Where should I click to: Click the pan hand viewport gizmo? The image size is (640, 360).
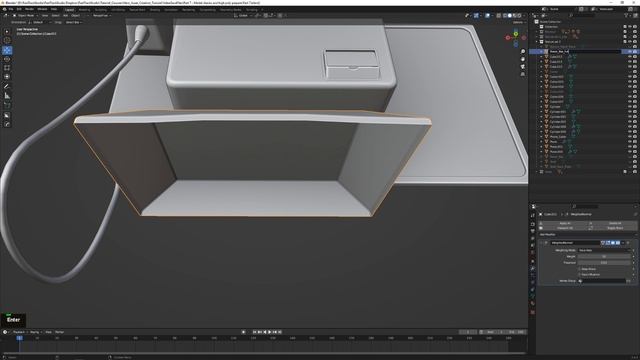(x=523, y=59)
